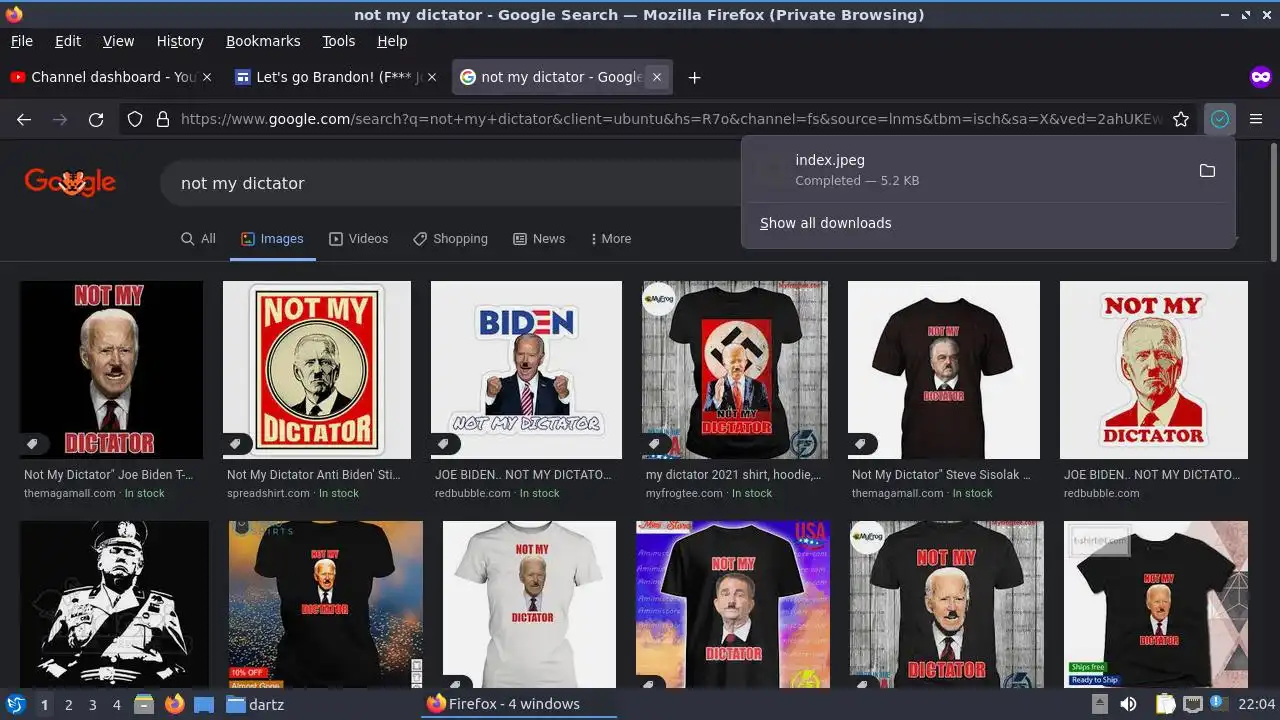Image resolution: width=1280 pixels, height=720 pixels.
Task: Expand the More search filters menu
Action: tap(611, 239)
